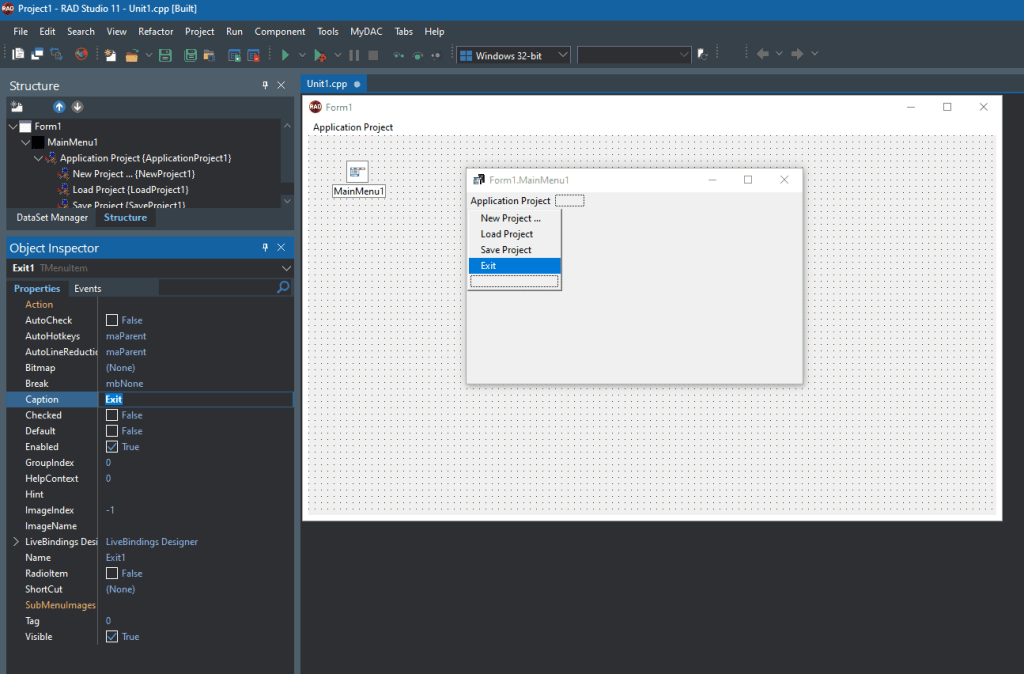Click the Open Project icon
Viewport: 1024px width, 674px height.
click(209, 56)
